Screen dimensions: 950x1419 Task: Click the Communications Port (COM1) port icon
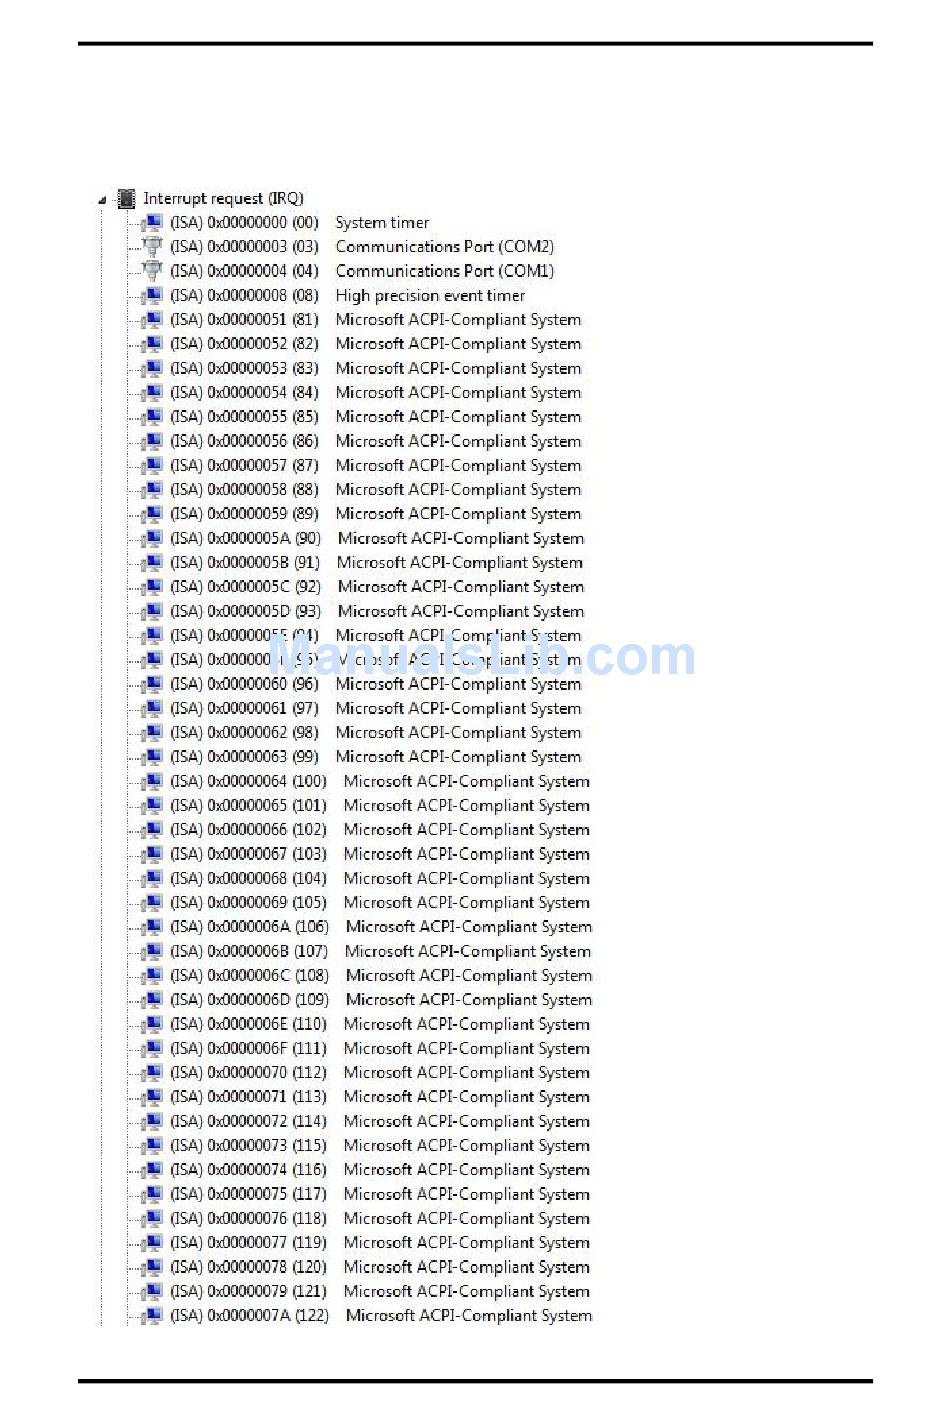(152, 271)
